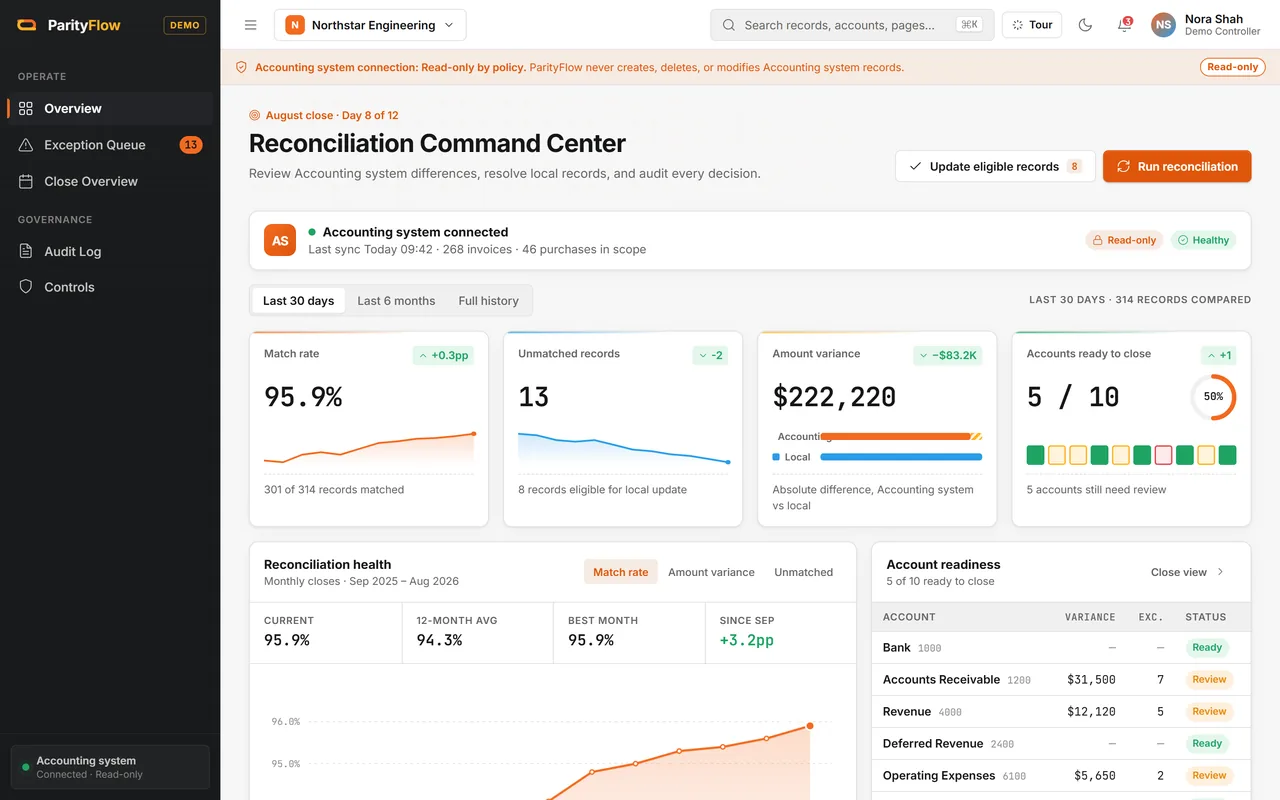Click Update eligible records button
Viewport: 1280px width, 800px height.
(995, 166)
